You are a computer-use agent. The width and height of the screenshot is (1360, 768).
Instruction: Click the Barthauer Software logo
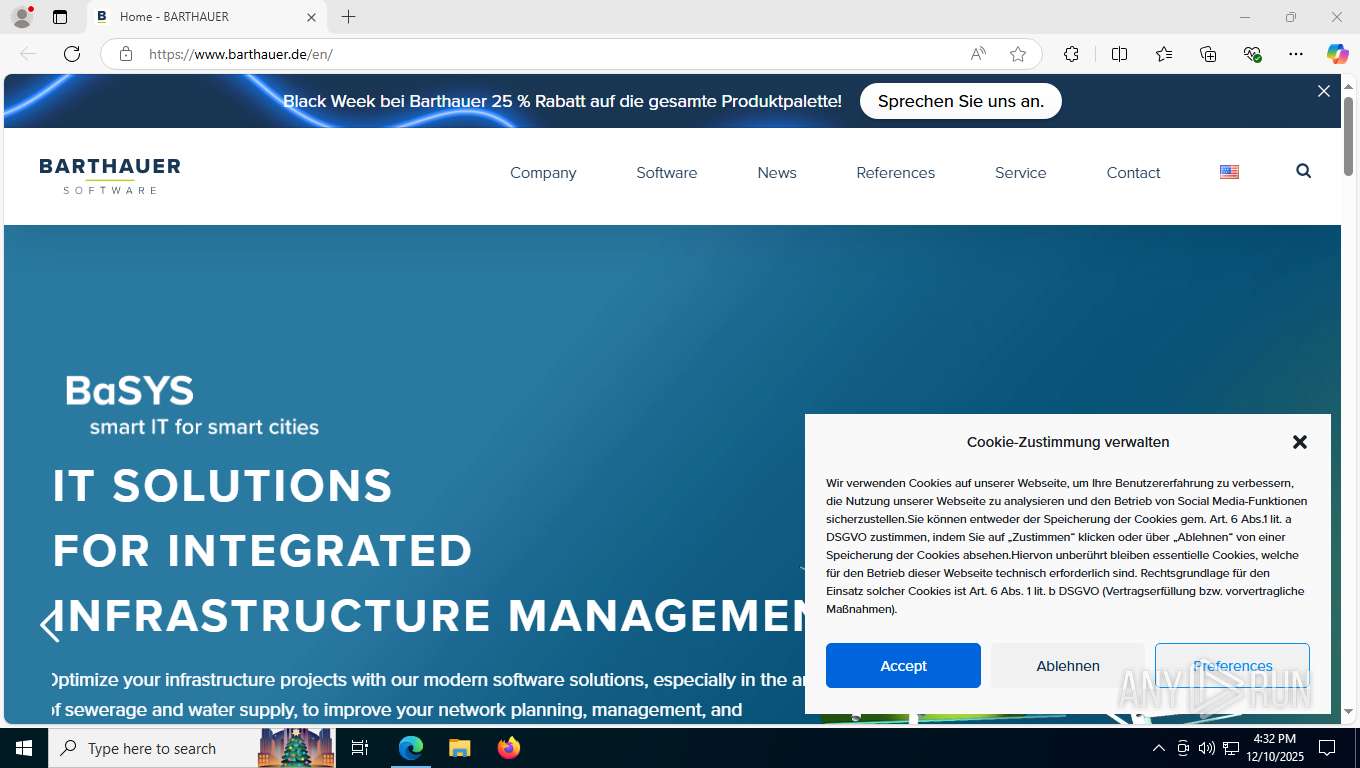[x=110, y=176]
